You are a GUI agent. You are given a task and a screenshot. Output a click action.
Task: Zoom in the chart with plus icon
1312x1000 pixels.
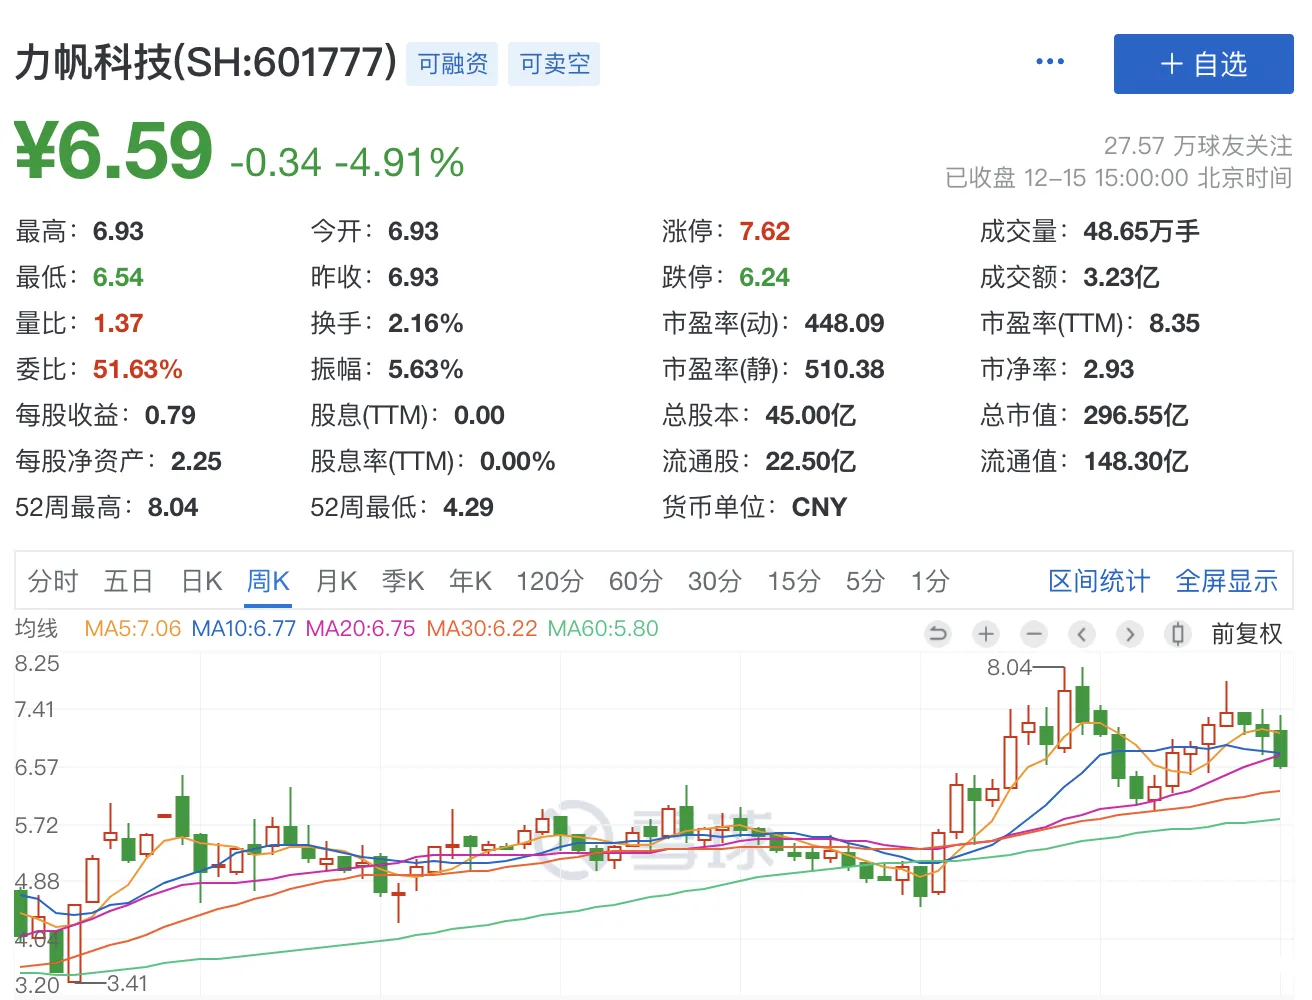[986, 634]
